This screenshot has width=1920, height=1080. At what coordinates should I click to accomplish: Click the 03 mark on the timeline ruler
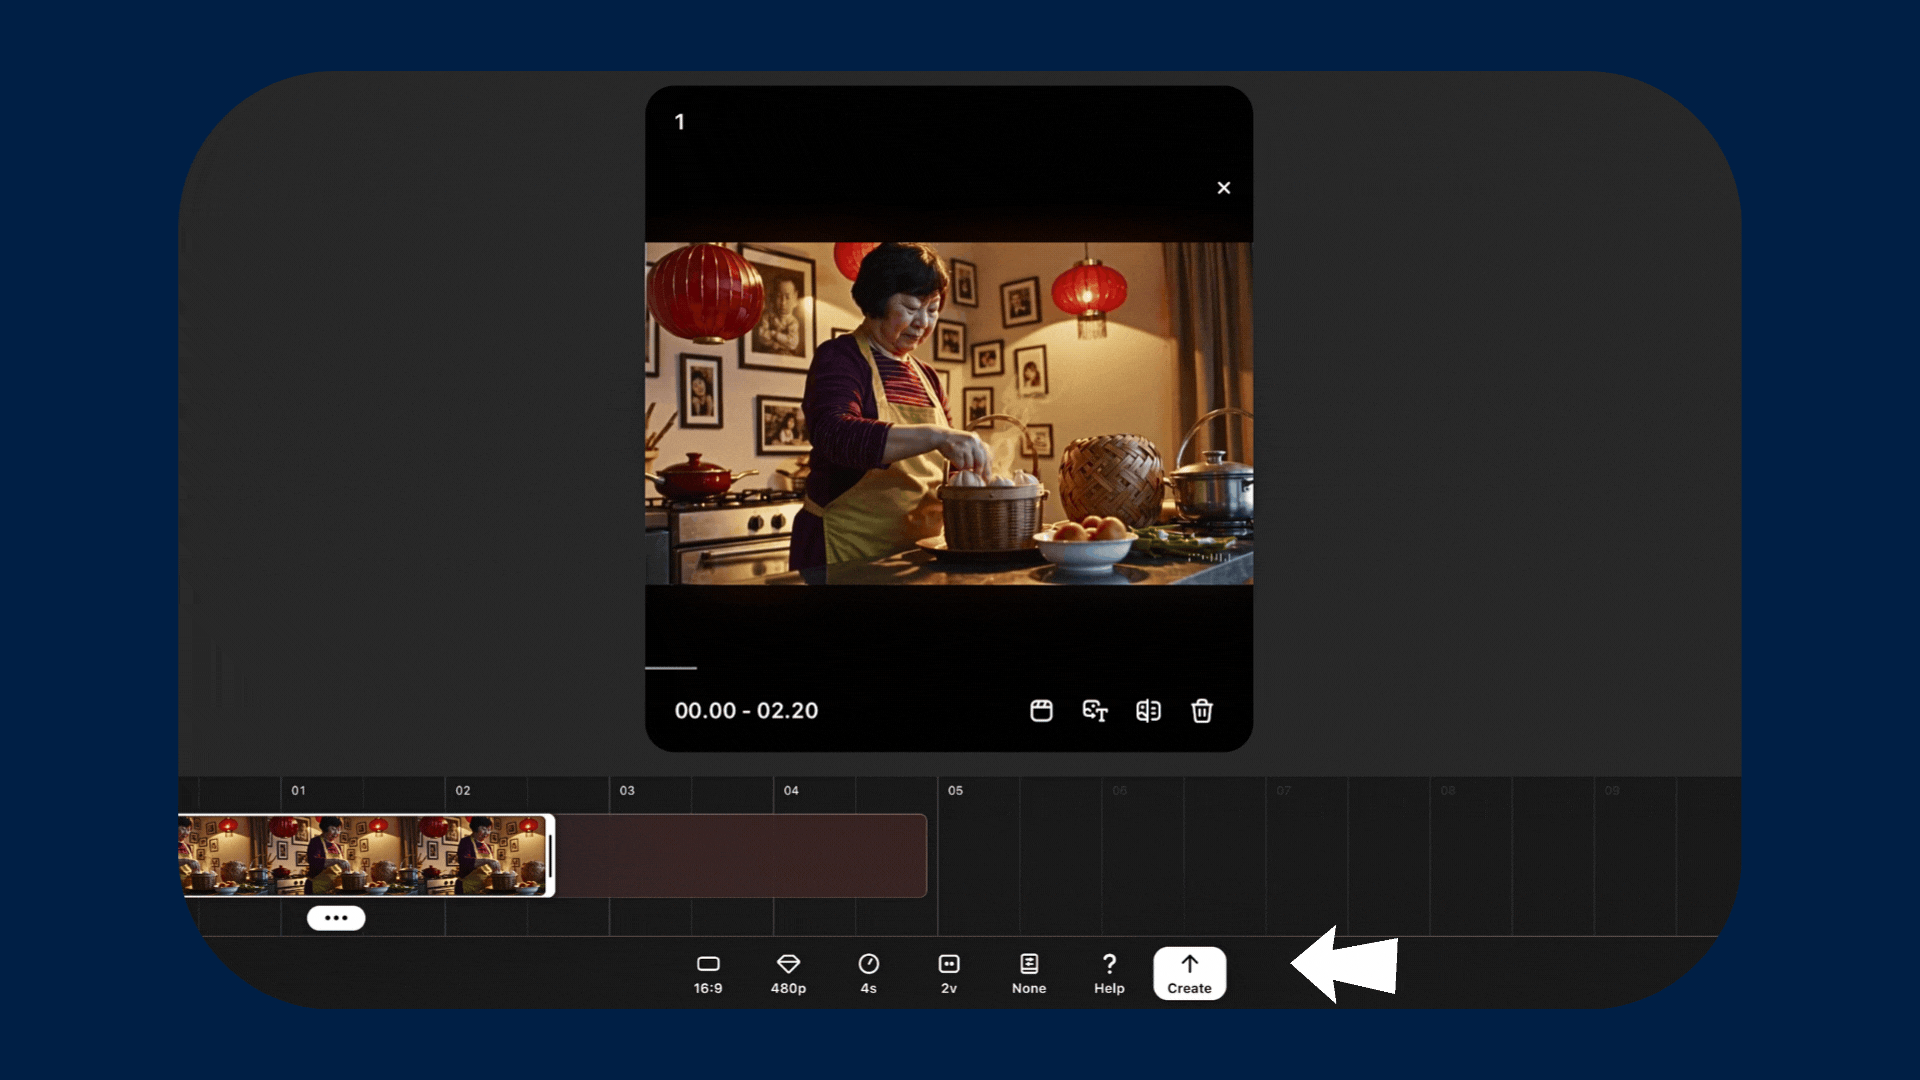tap(627, 790)
